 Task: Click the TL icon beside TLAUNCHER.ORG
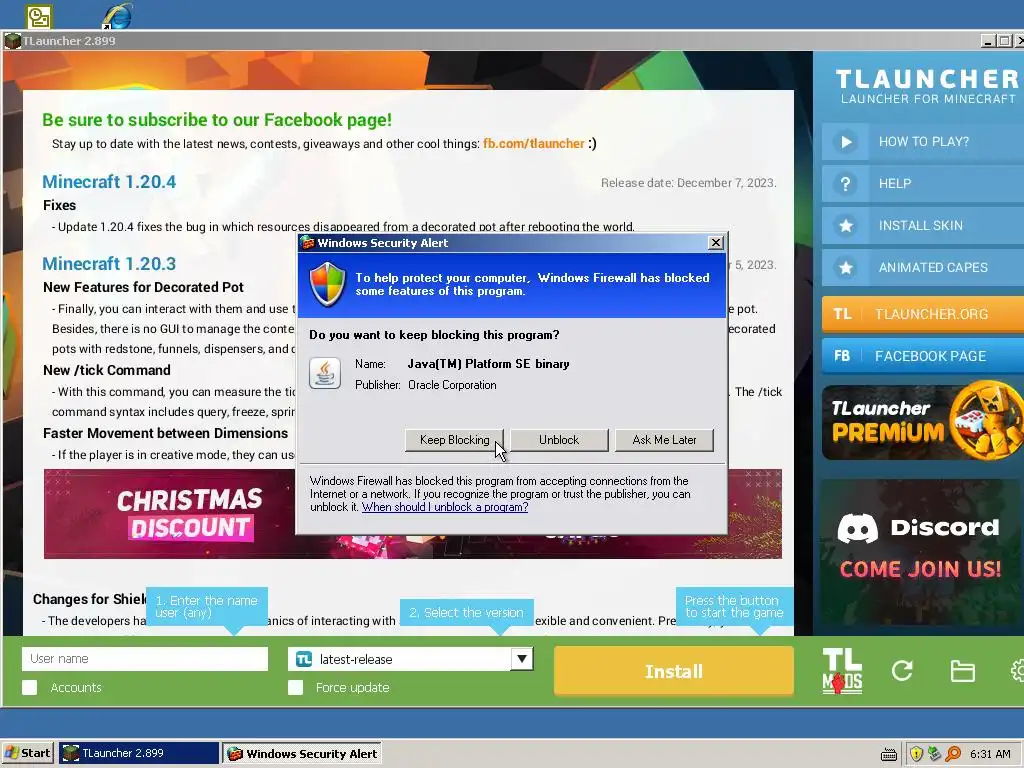click(x=842, y=314)
